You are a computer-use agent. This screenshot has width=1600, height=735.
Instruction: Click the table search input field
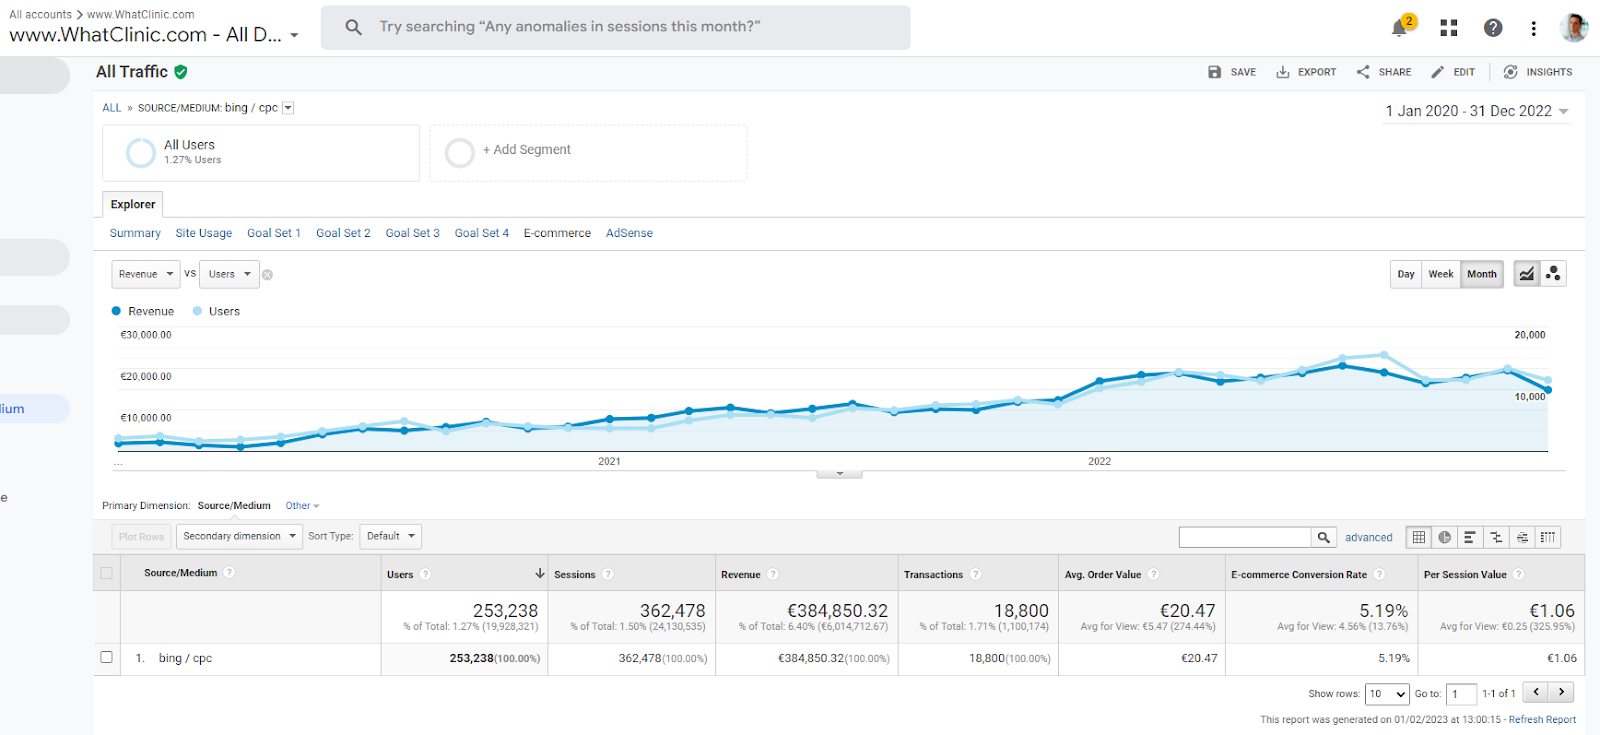click(x=1245, y=538)
